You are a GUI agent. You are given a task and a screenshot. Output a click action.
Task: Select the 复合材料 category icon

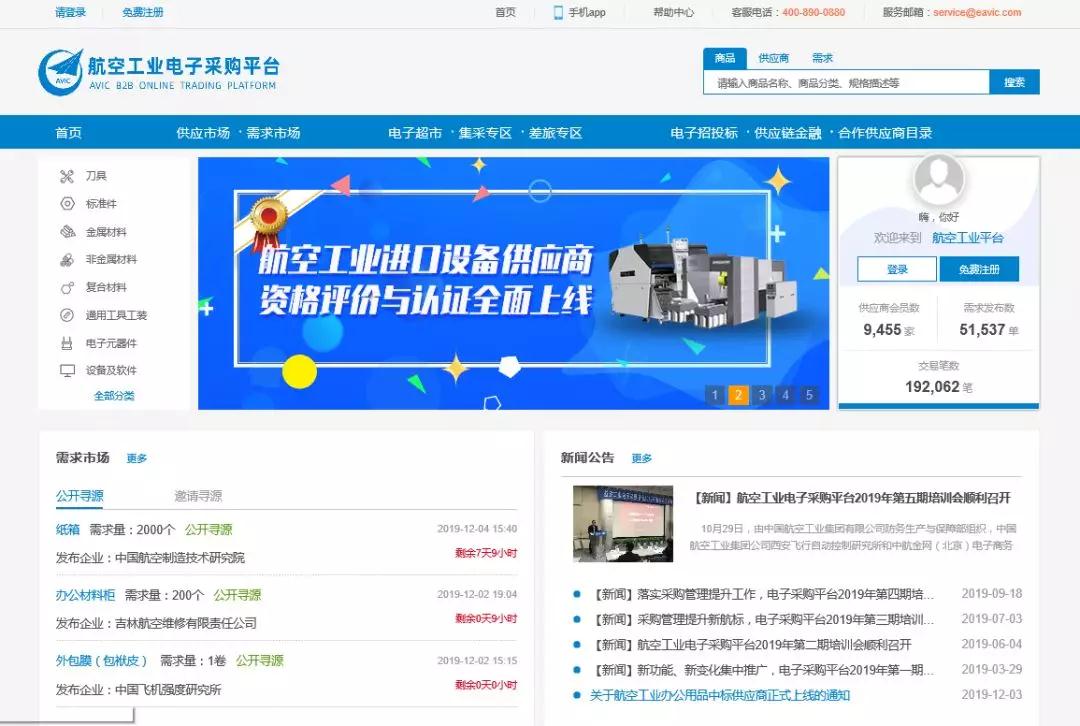pos(67,287)
